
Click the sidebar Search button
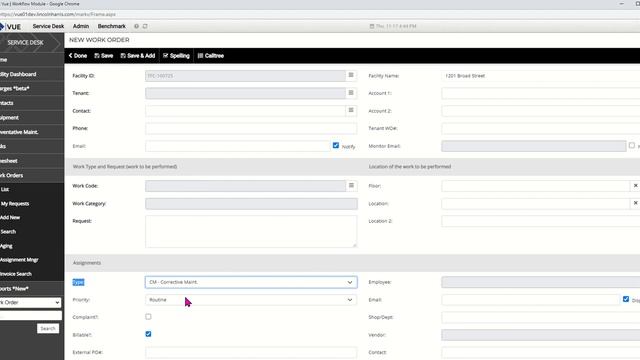(x=48, y=329)
